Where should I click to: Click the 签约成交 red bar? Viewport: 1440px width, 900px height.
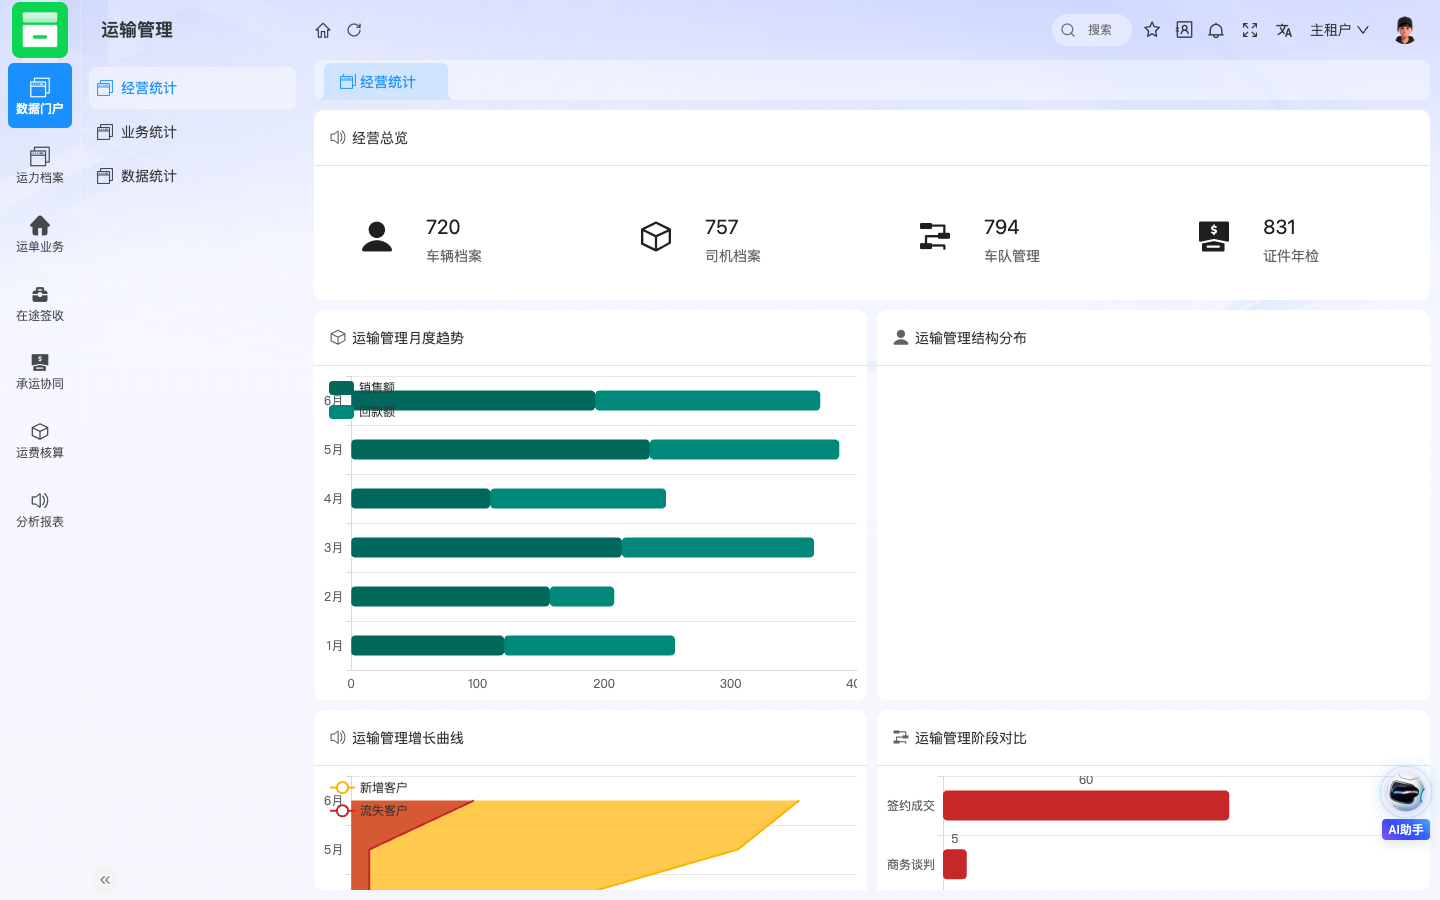(1086, 805)
